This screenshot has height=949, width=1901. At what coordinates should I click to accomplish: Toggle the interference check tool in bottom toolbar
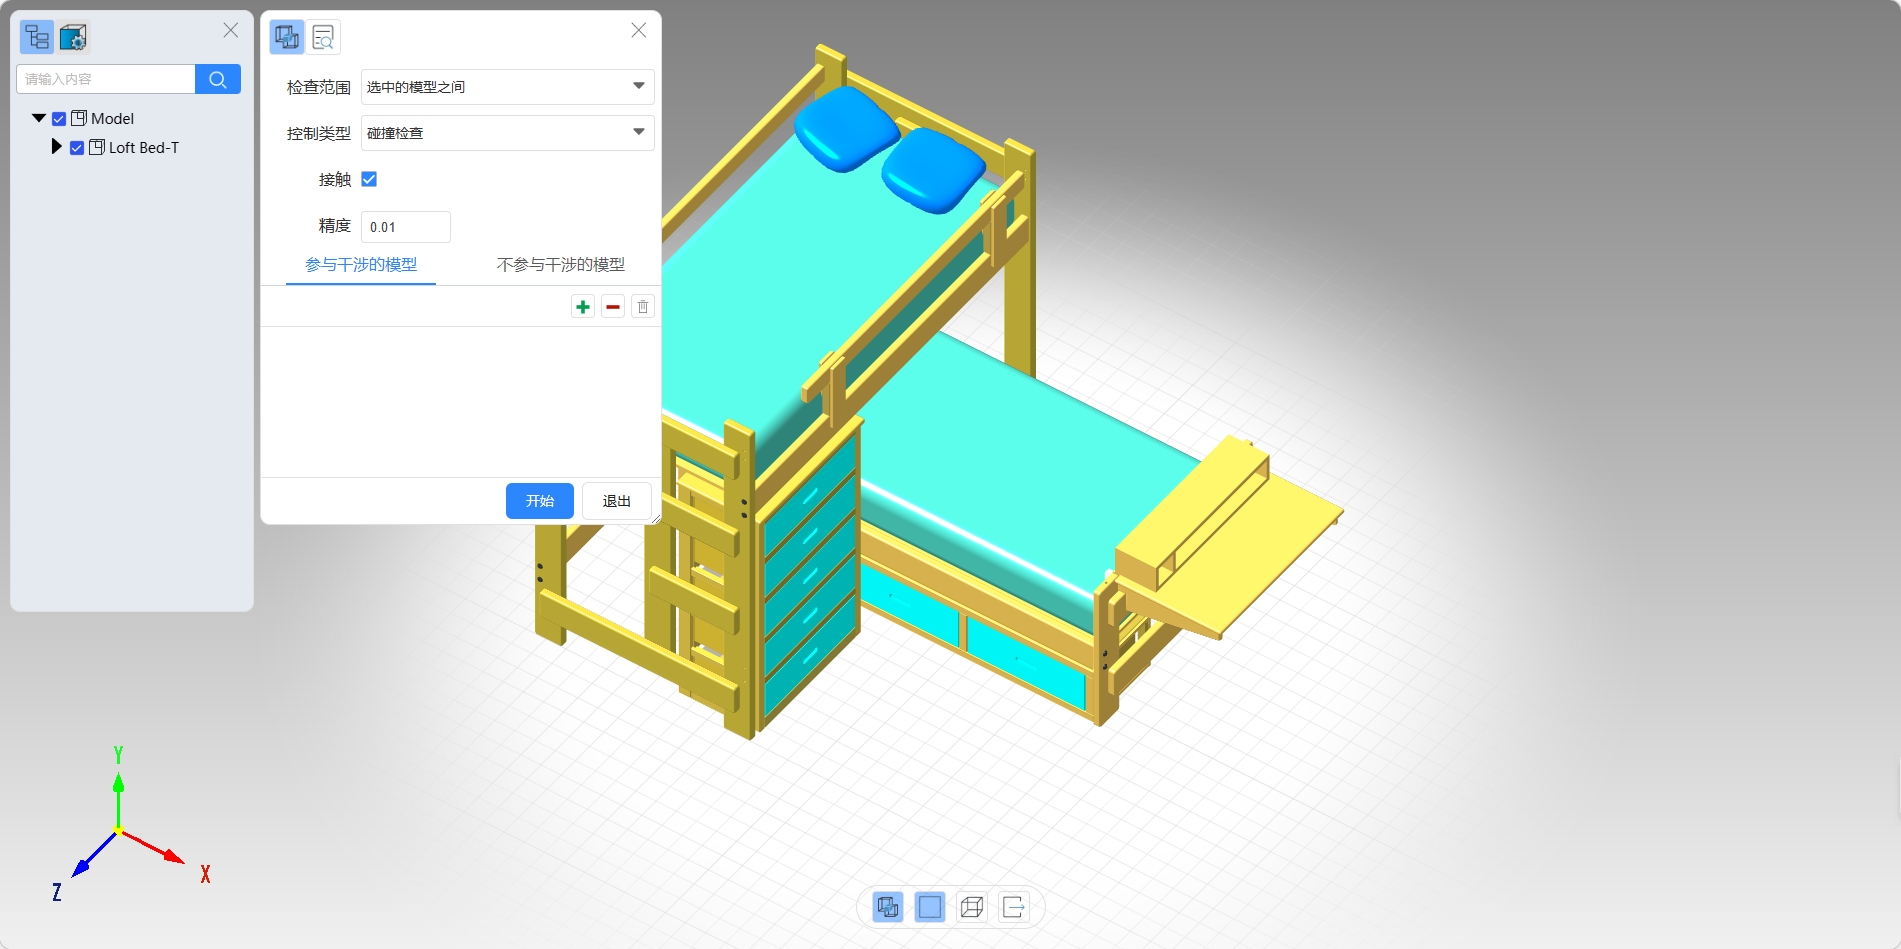[888, 907]
